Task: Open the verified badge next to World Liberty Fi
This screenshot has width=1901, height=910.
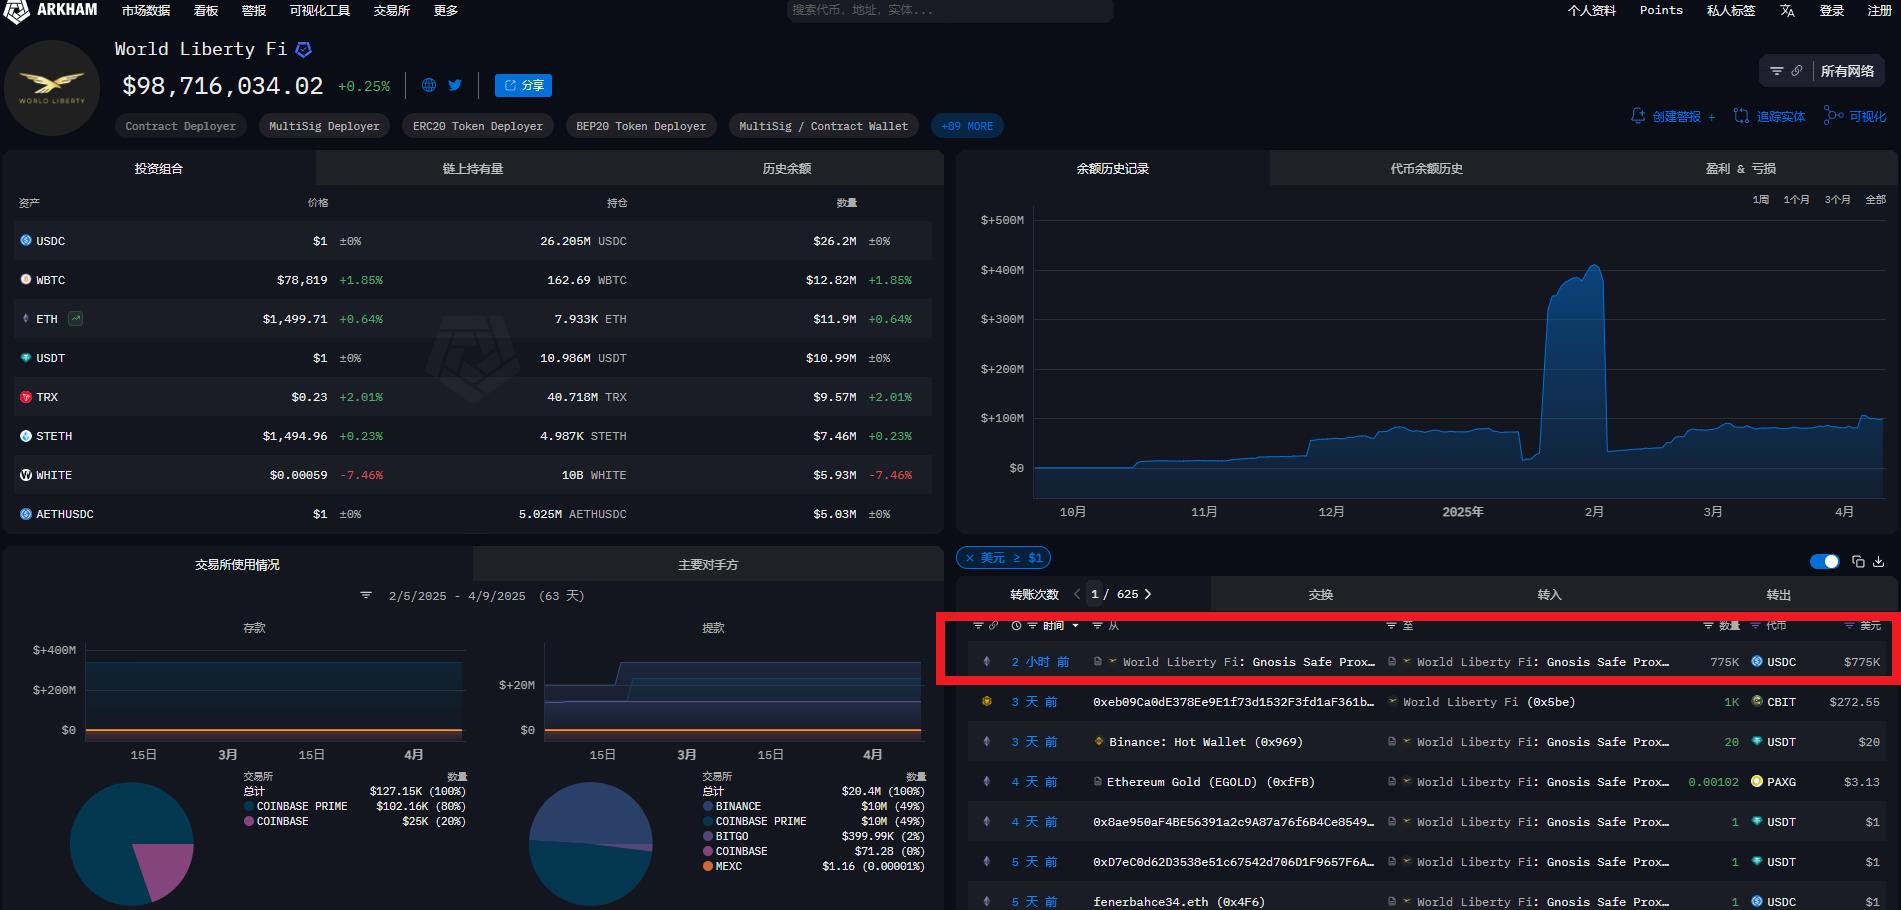Action: pyautogui.click(x=304, y=49)
